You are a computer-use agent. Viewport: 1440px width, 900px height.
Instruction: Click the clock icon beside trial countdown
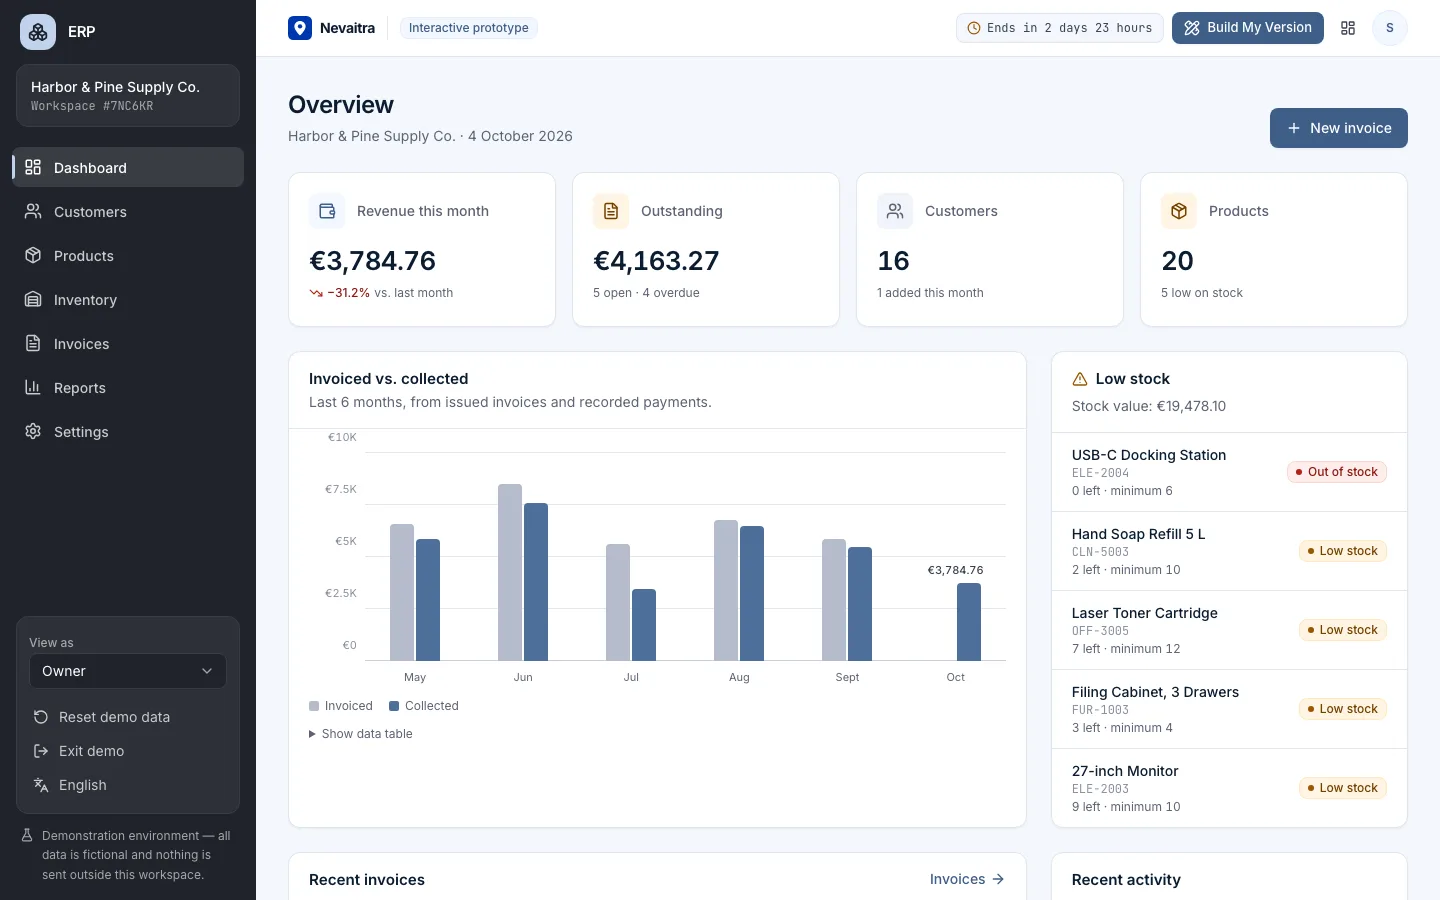tap(974, 28)
